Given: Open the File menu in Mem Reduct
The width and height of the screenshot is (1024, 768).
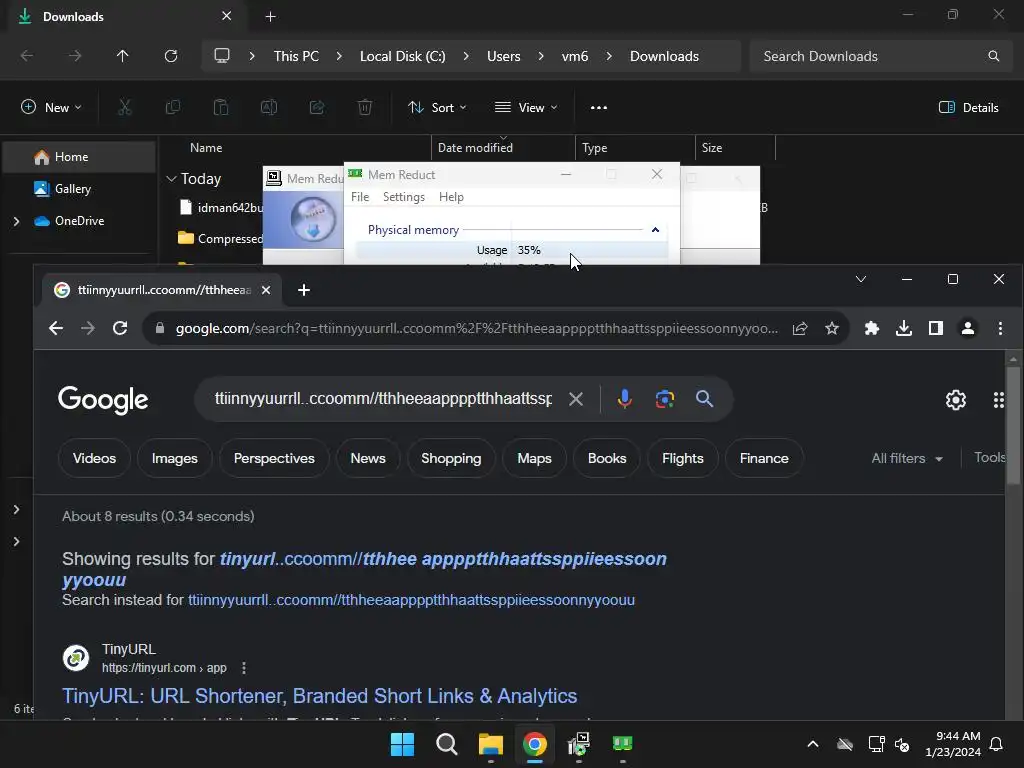Looking at the screenshot, I should (x=360, y=197).
